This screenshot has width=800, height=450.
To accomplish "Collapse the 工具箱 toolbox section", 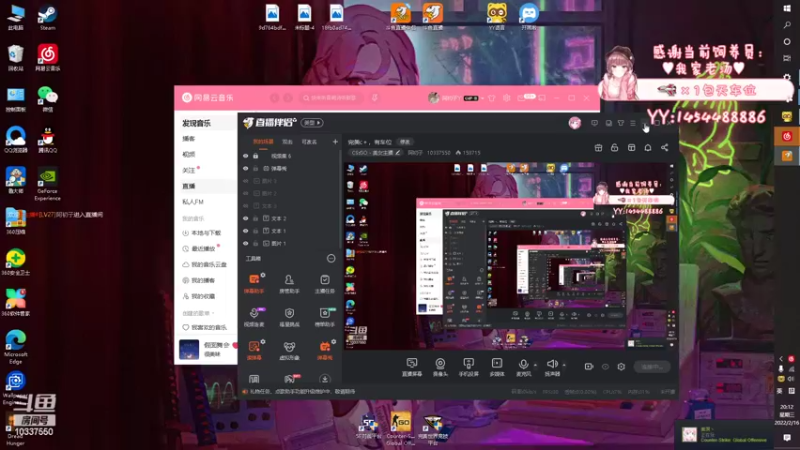I will [331, 259].
